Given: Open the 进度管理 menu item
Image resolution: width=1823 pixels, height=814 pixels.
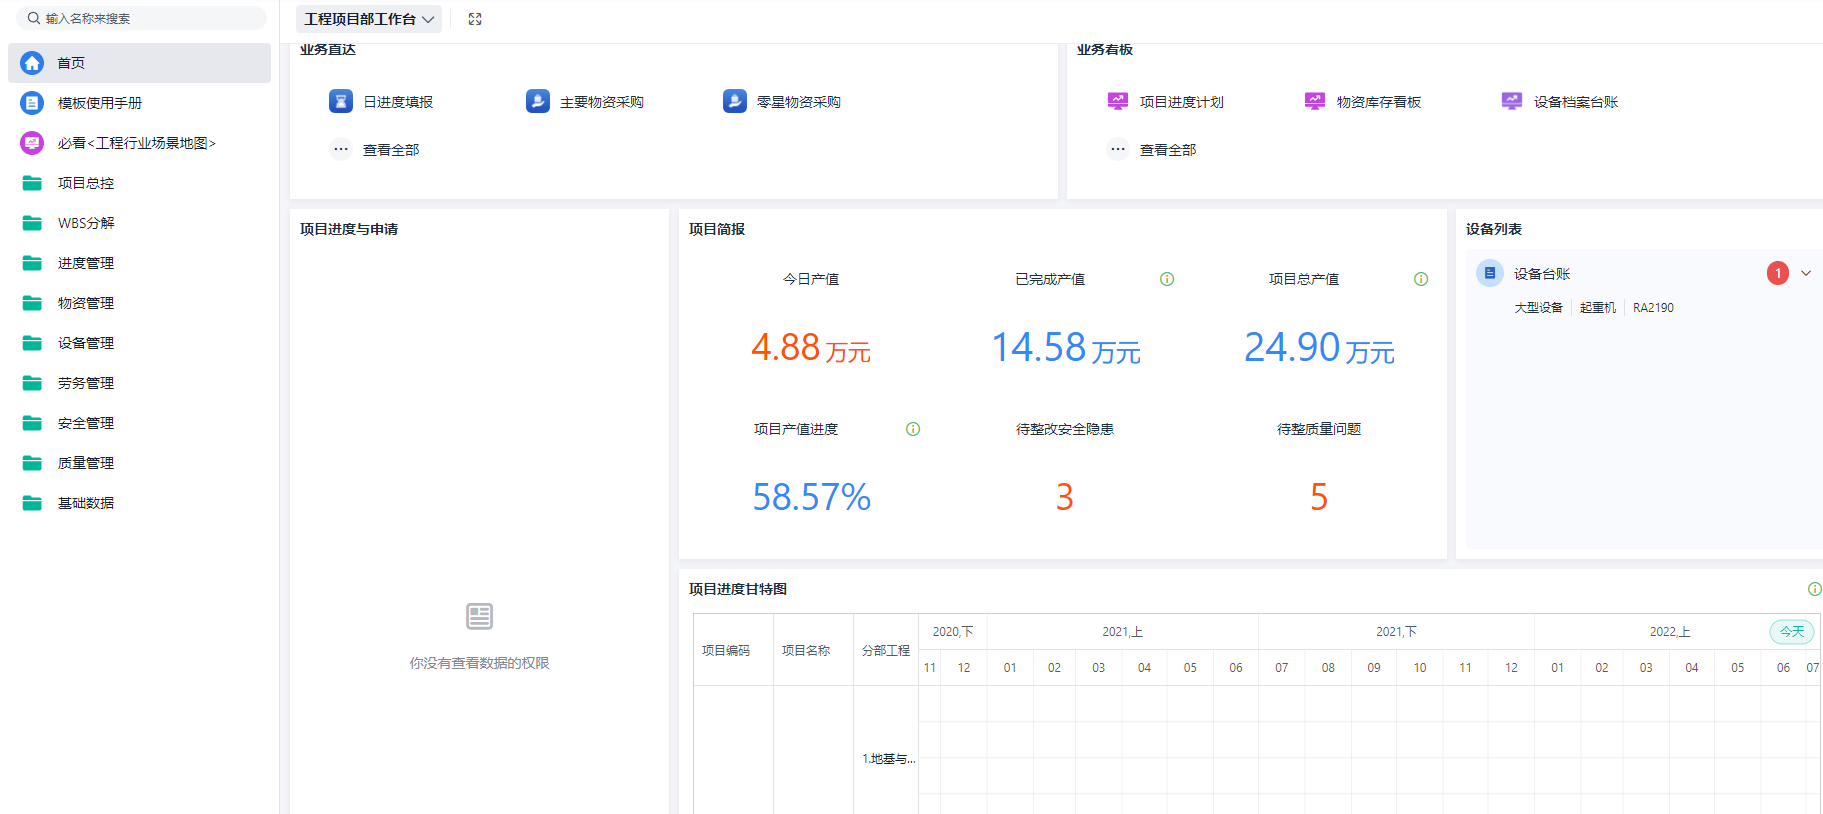Looking at the screenshot, I should click(x=140, y=263).
